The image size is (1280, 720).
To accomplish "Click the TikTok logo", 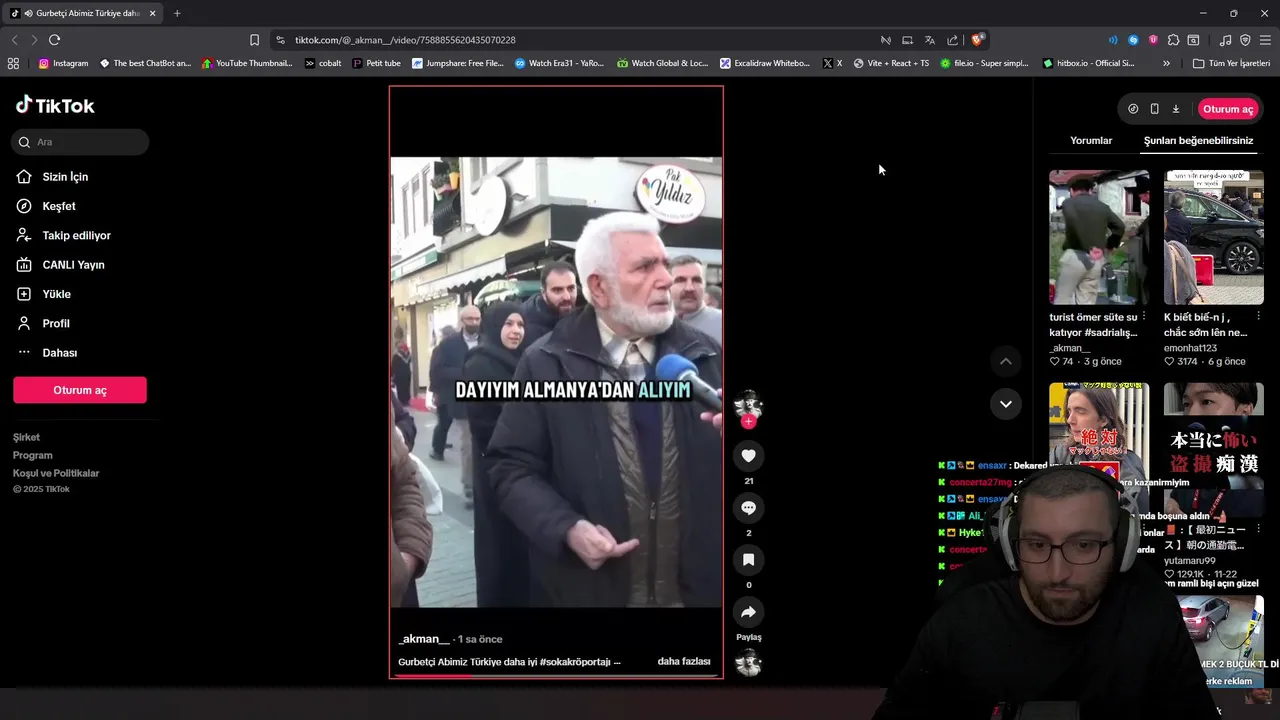I will pos(55,105).
